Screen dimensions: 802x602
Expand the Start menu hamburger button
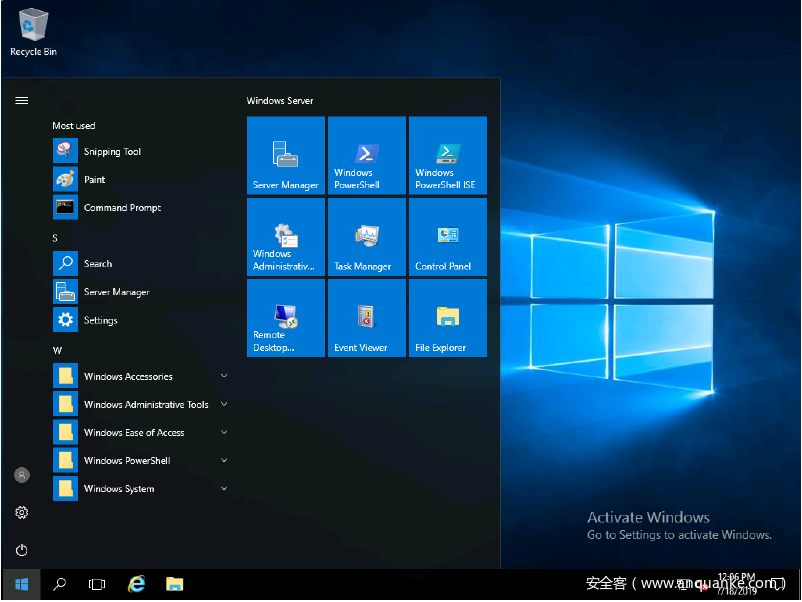(x=21, y=100)
